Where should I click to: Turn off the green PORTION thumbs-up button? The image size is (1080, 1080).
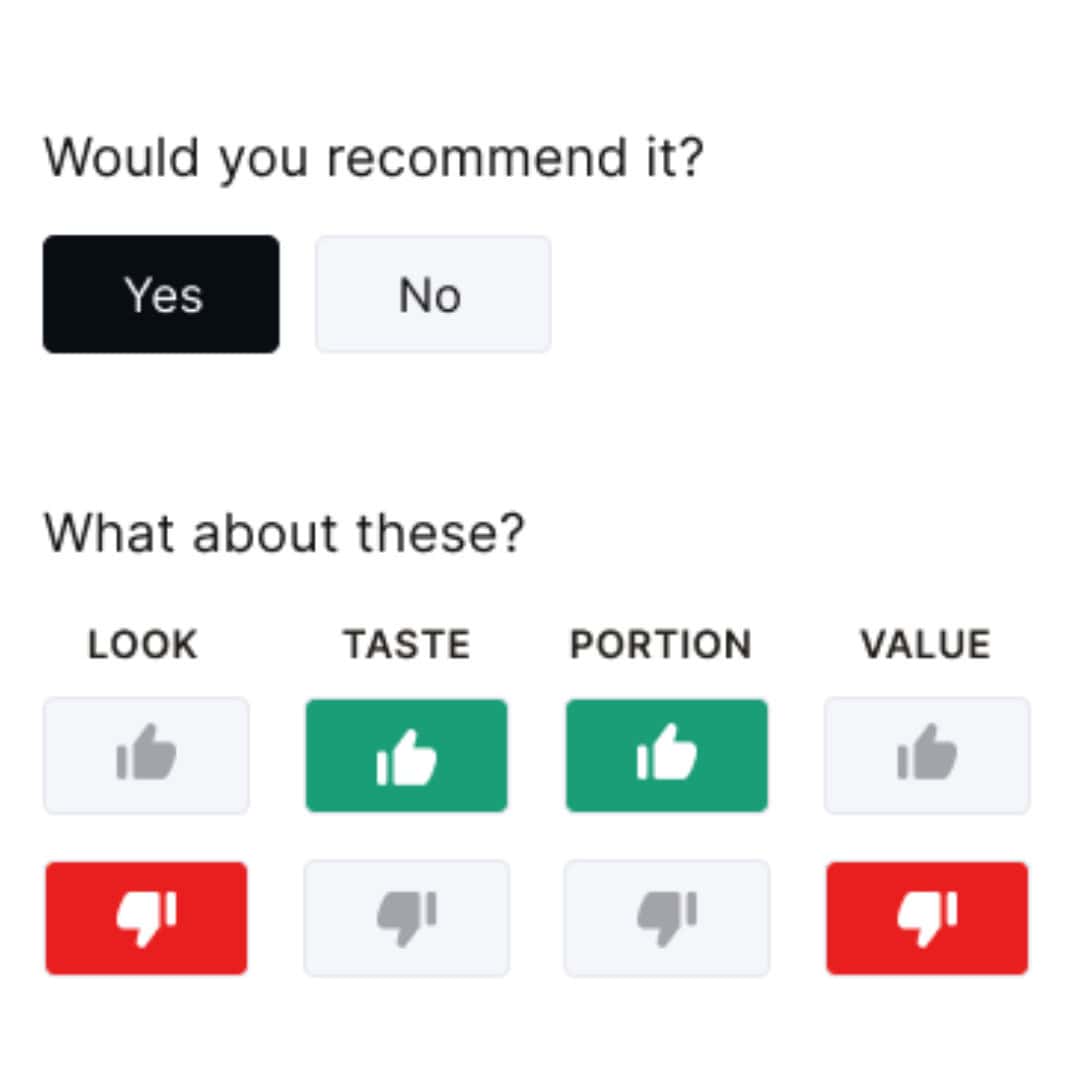pos(667,756)
